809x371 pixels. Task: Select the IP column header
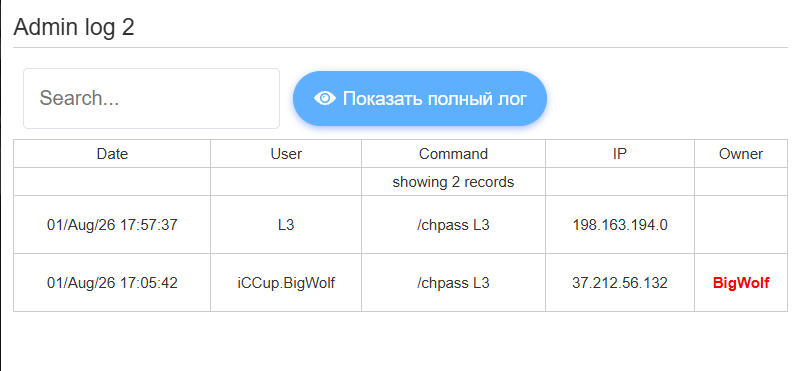(x=620, y=154)
